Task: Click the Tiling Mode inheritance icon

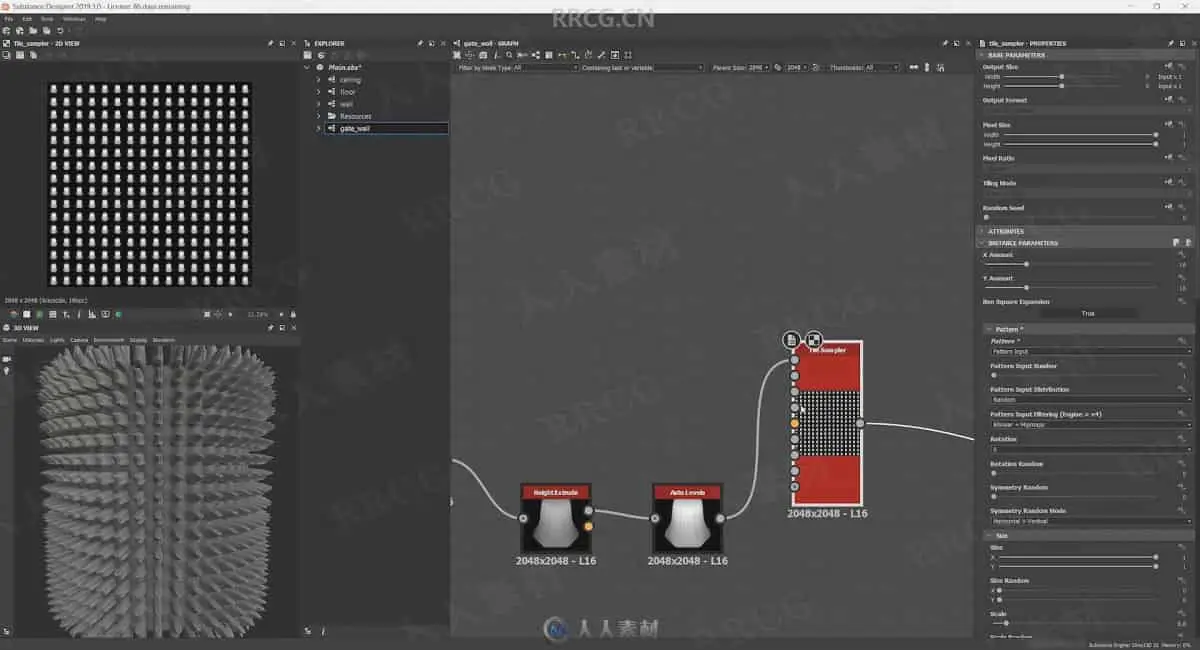Action: pos(1168,183)
